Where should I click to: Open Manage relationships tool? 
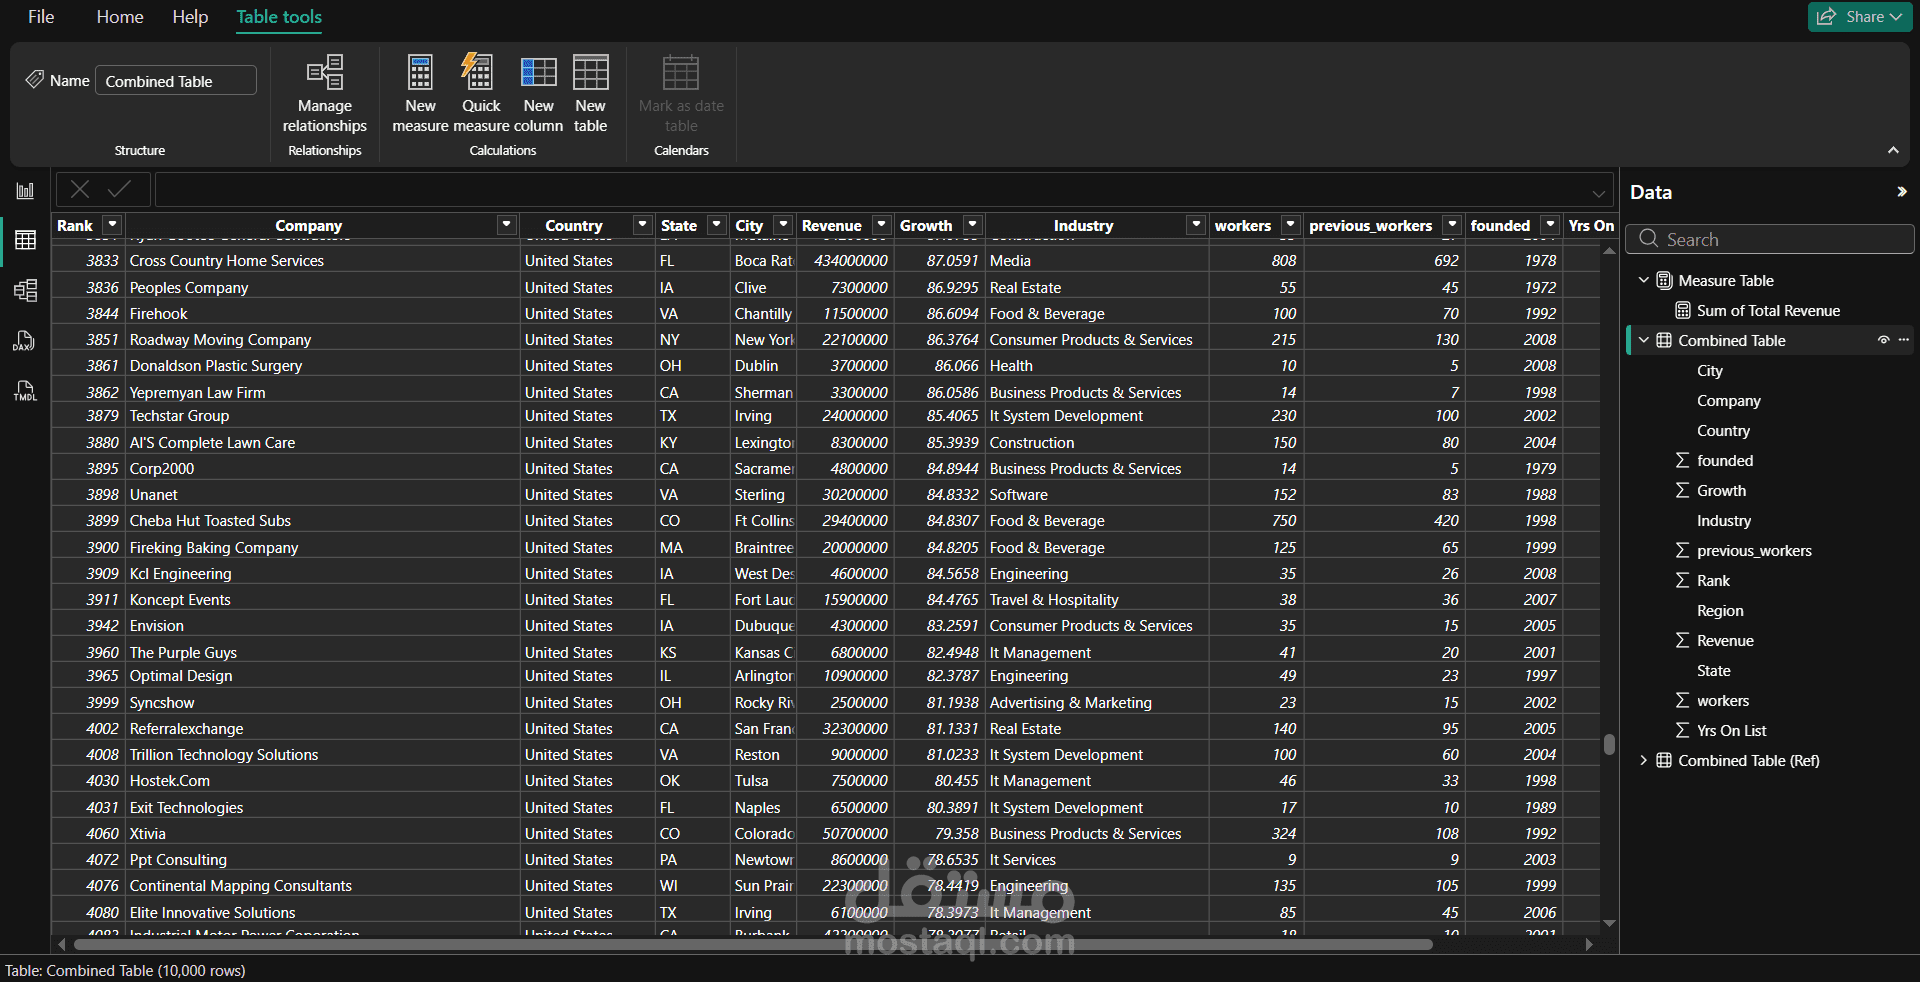click(325, 94)
